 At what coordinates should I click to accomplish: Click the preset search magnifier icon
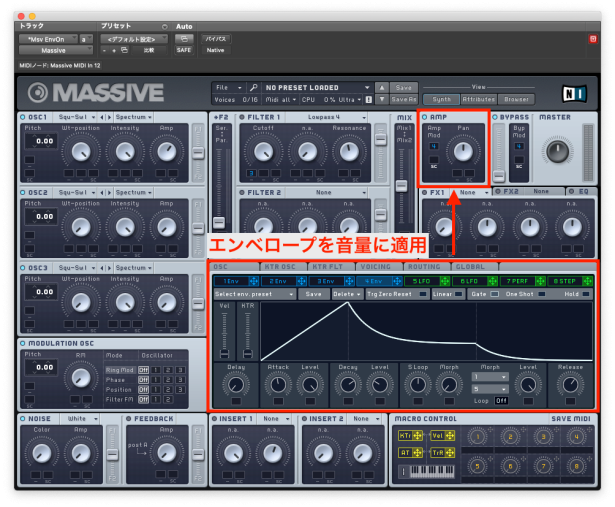[254, 88]
